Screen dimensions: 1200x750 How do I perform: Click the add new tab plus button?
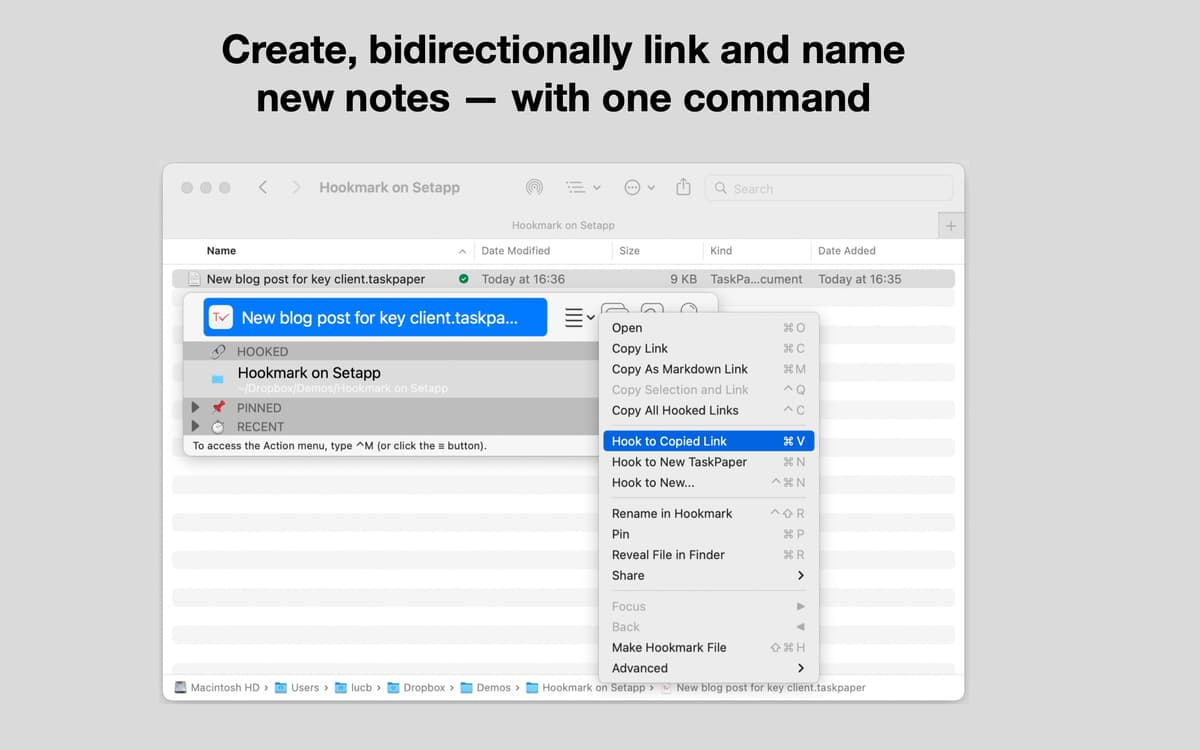click(x=950, y=226)
